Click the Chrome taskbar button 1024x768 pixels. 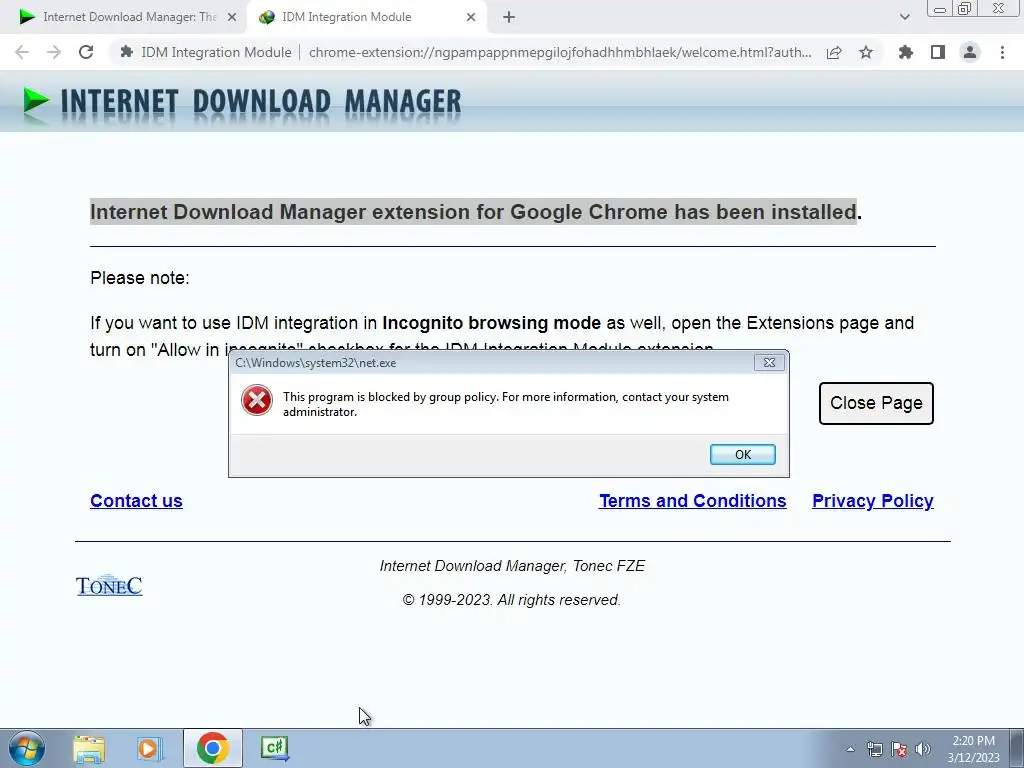click(212, 748)
